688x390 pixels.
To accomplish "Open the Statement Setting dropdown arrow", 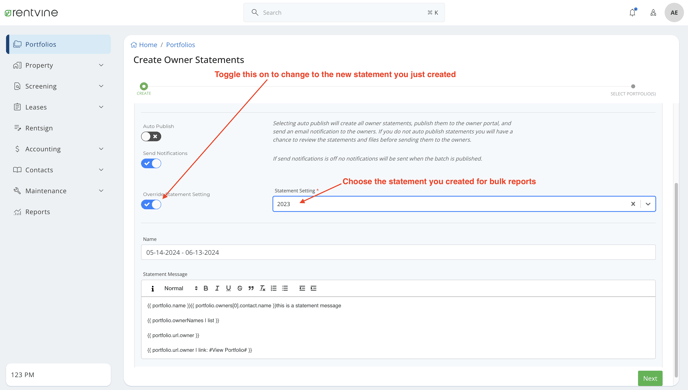I will [x=648, y=204].
